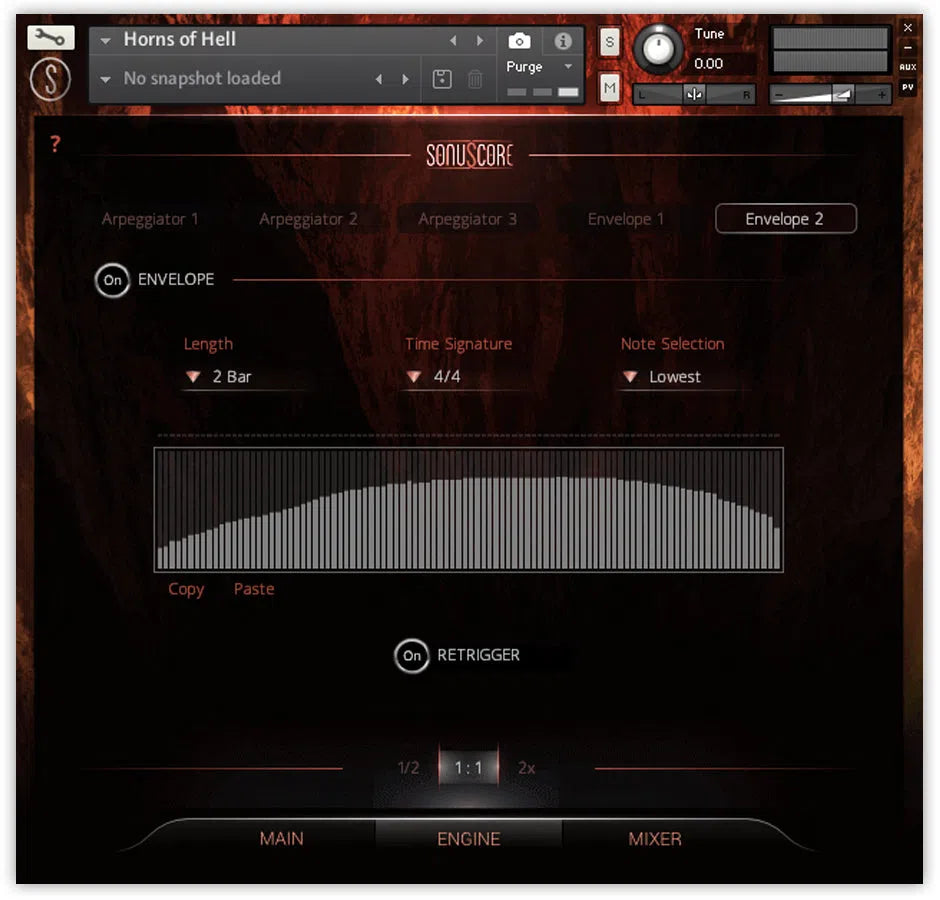The height and width of the screenshot is (900, 940).
Task: Click the Sonuscore logo
Action: [470, 157]
